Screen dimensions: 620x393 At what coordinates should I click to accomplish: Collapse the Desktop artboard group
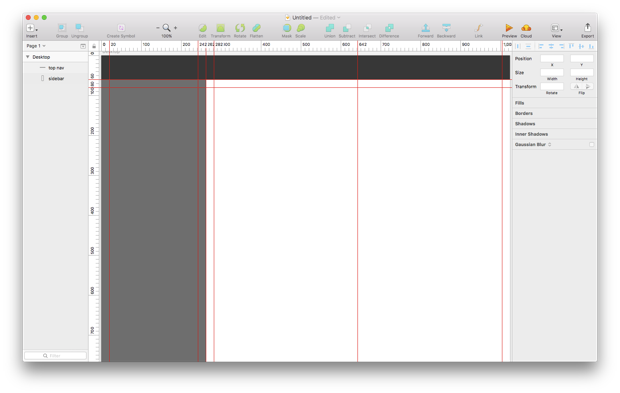click(x=28, y=57)
